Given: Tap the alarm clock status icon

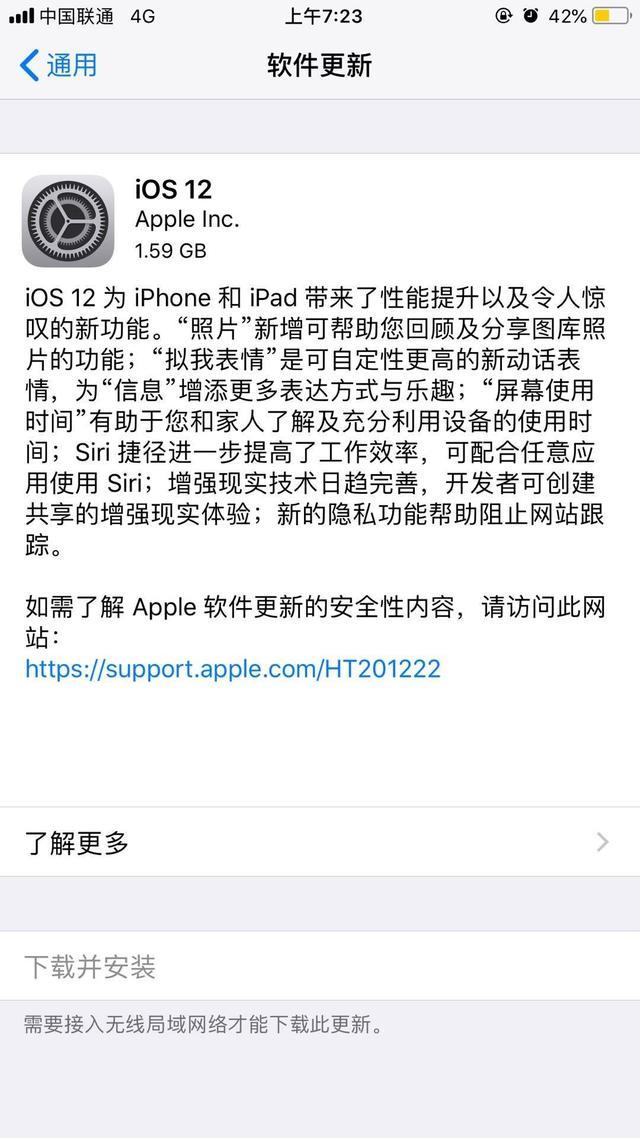Looking at the screenshot, I should click(531, 16).
